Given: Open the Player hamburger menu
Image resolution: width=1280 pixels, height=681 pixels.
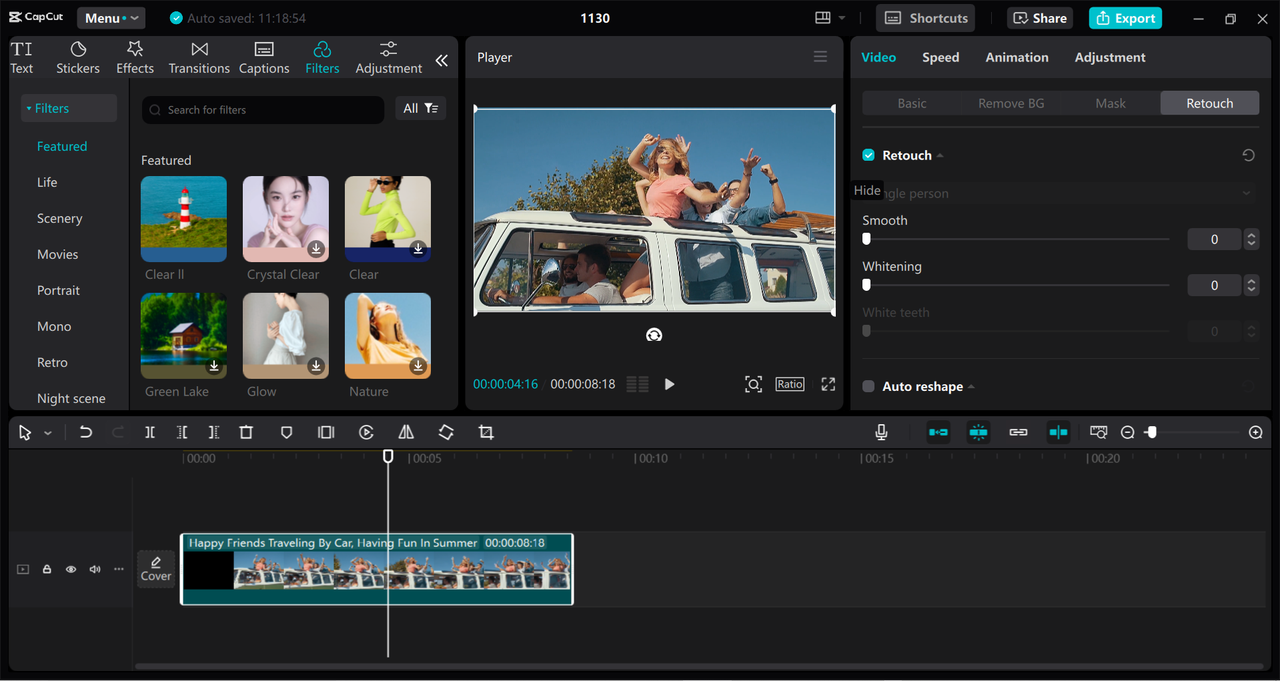Looking at the screenshot, I should coord(820,57).
